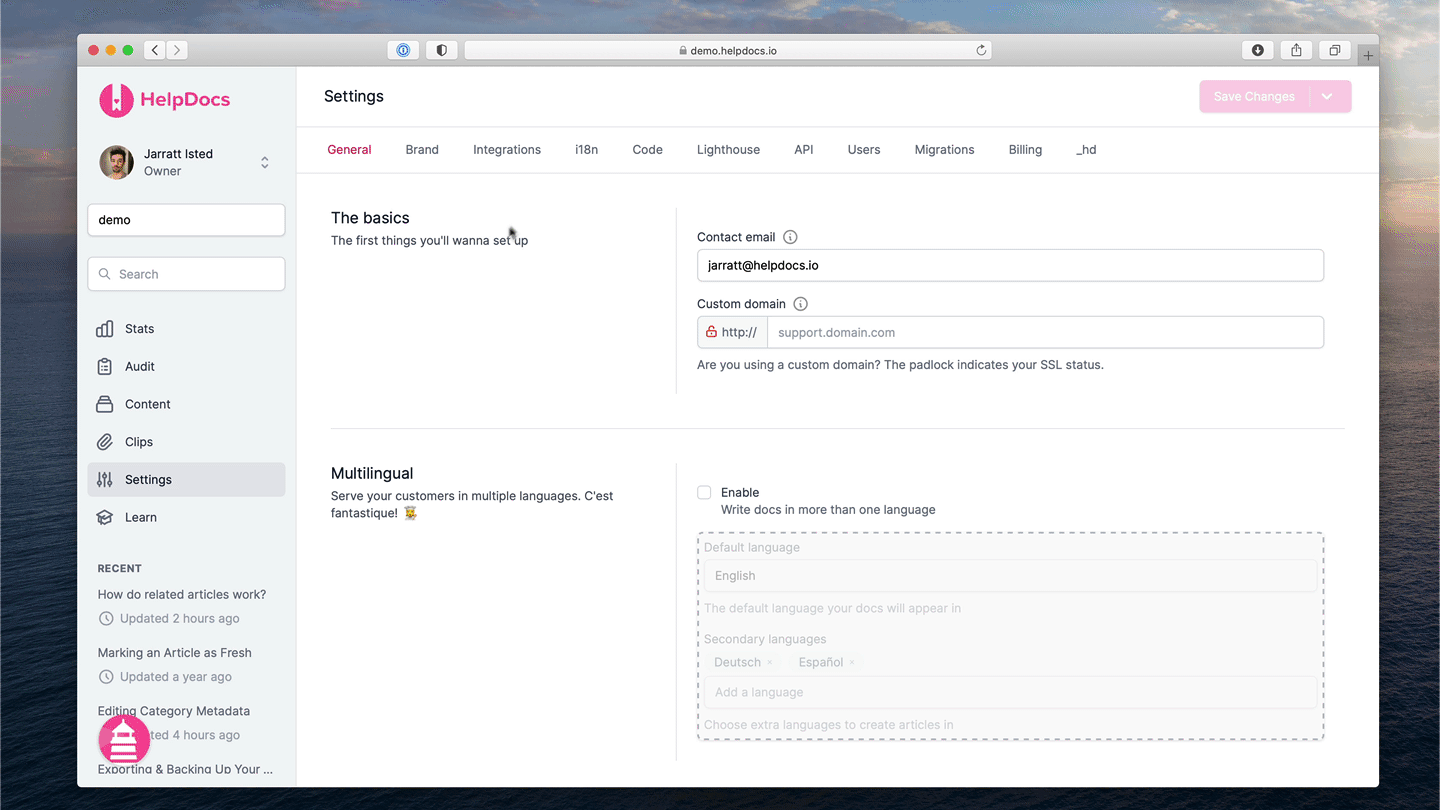The height and width of the screenshot is (810, 1440).
Task: Expand the account switcher chevron
Action: coord(265,162)
